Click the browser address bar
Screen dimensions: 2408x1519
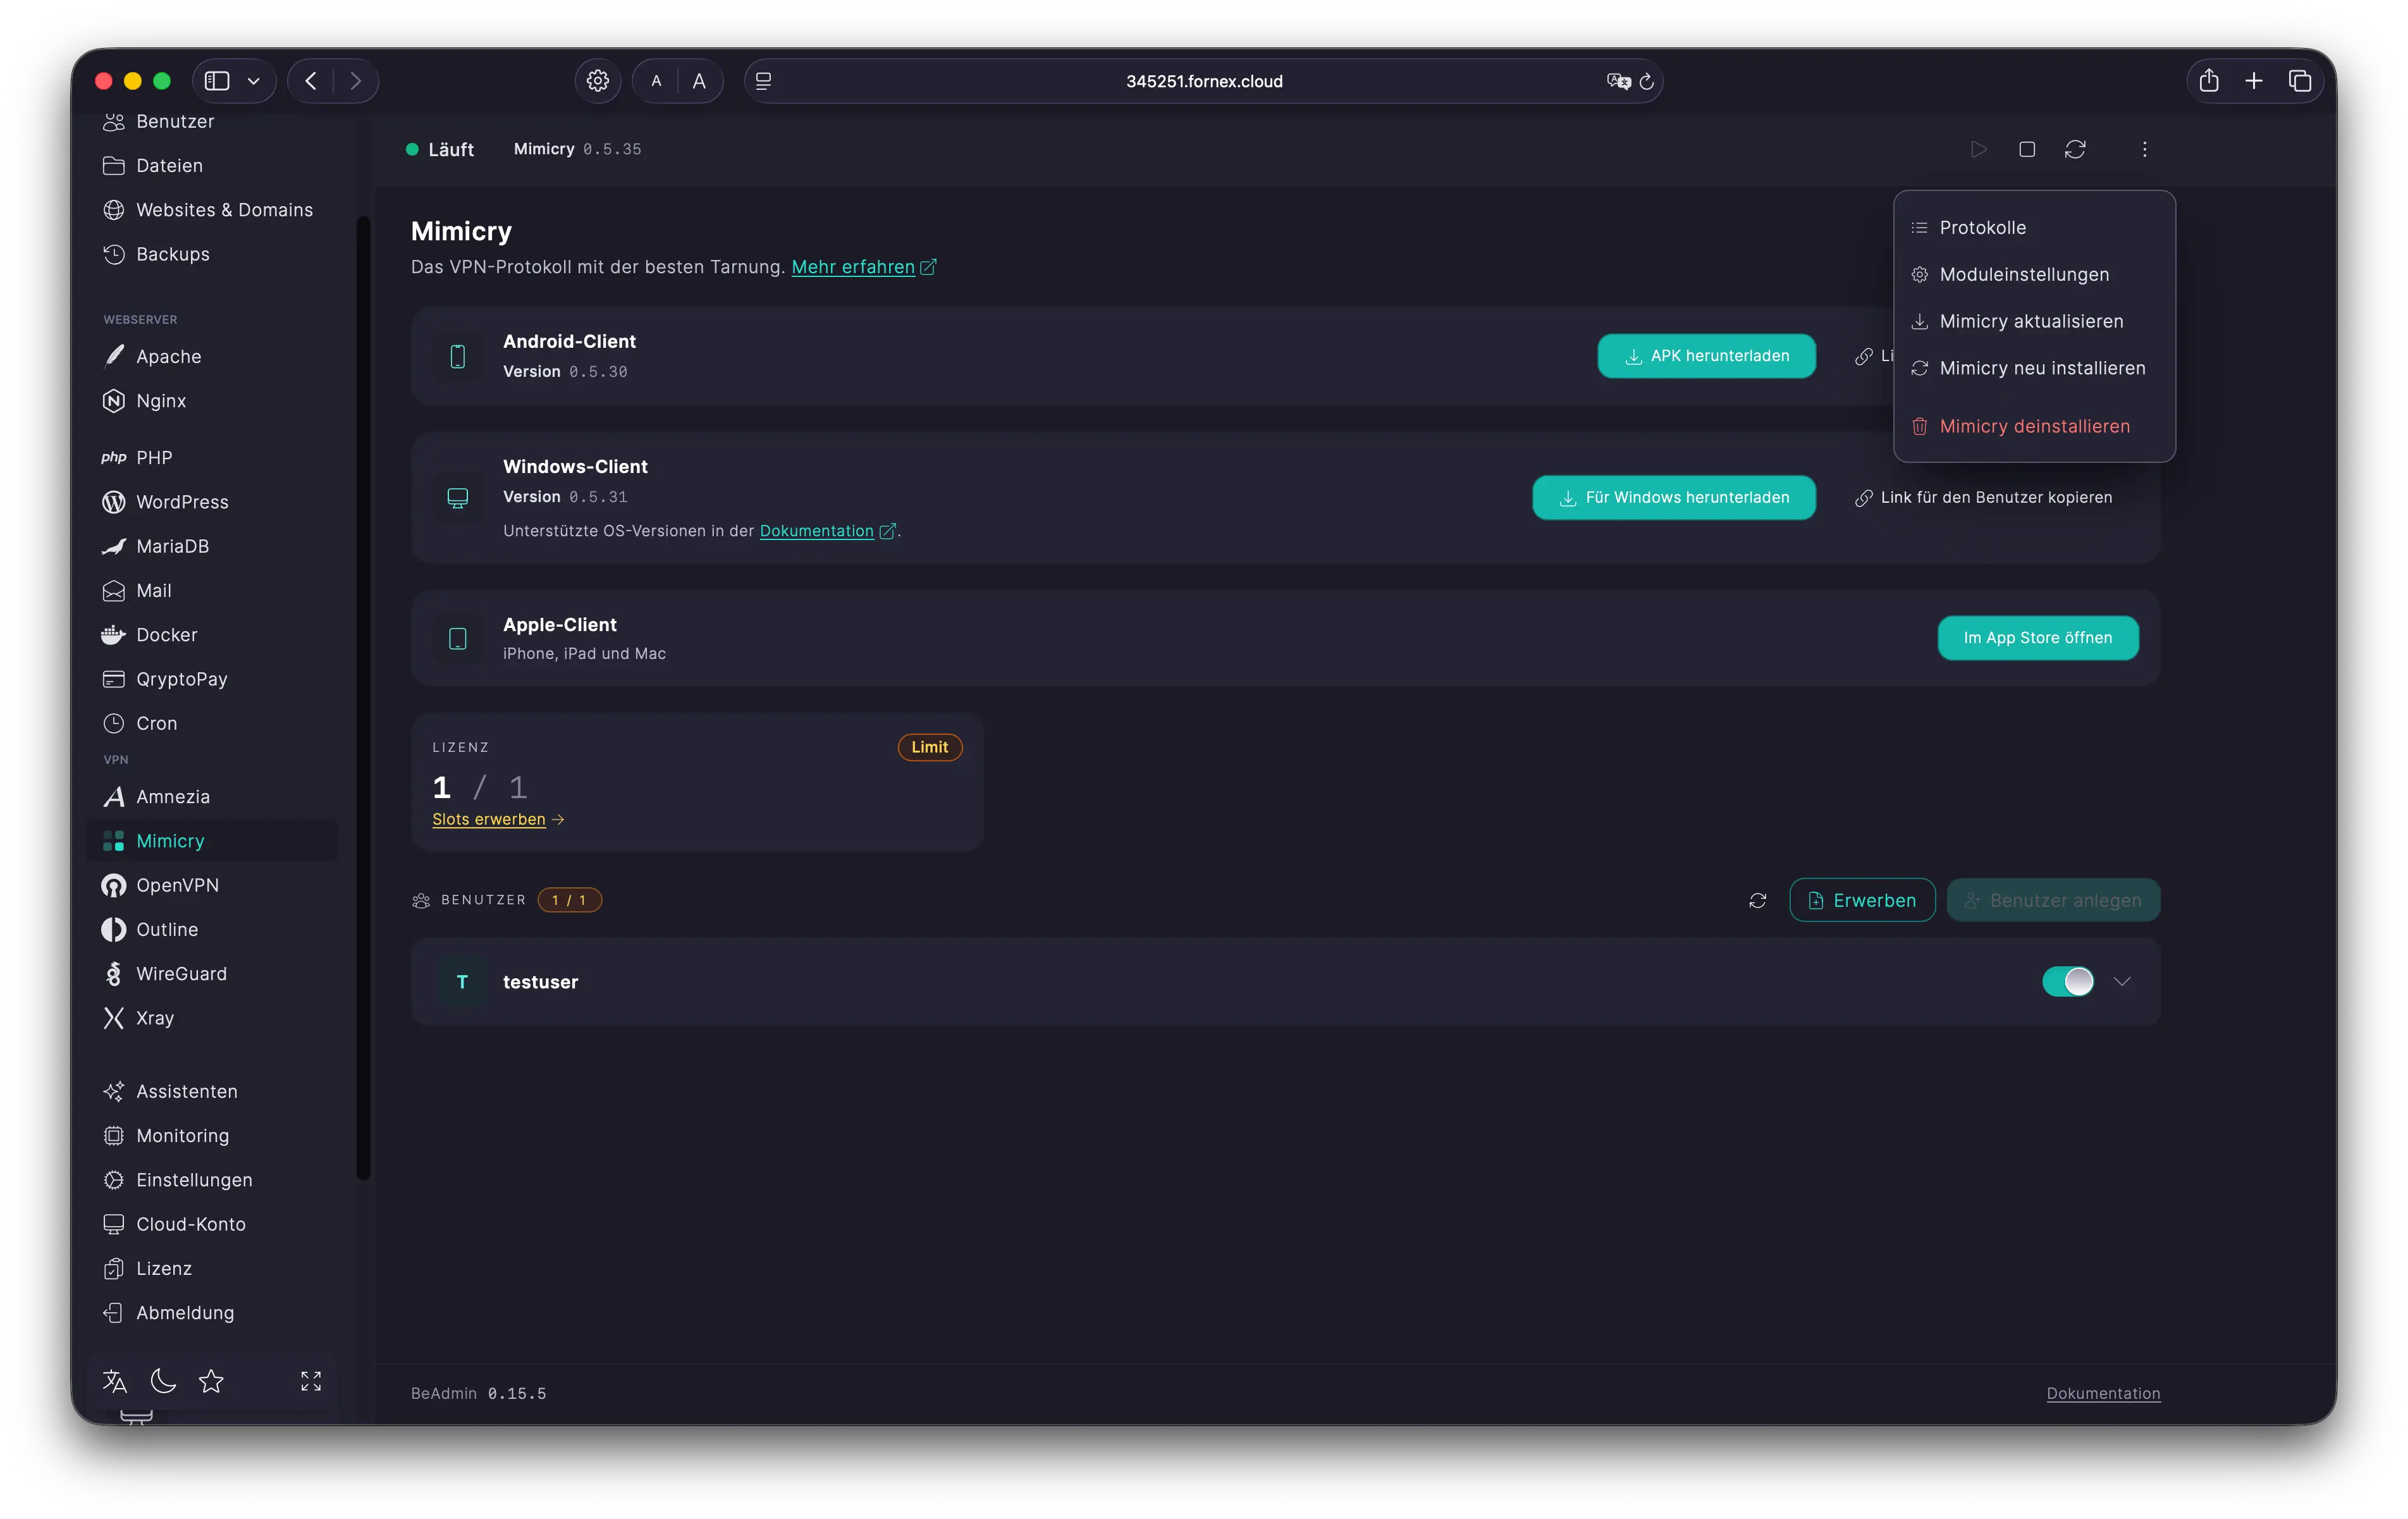point(1203,81)
